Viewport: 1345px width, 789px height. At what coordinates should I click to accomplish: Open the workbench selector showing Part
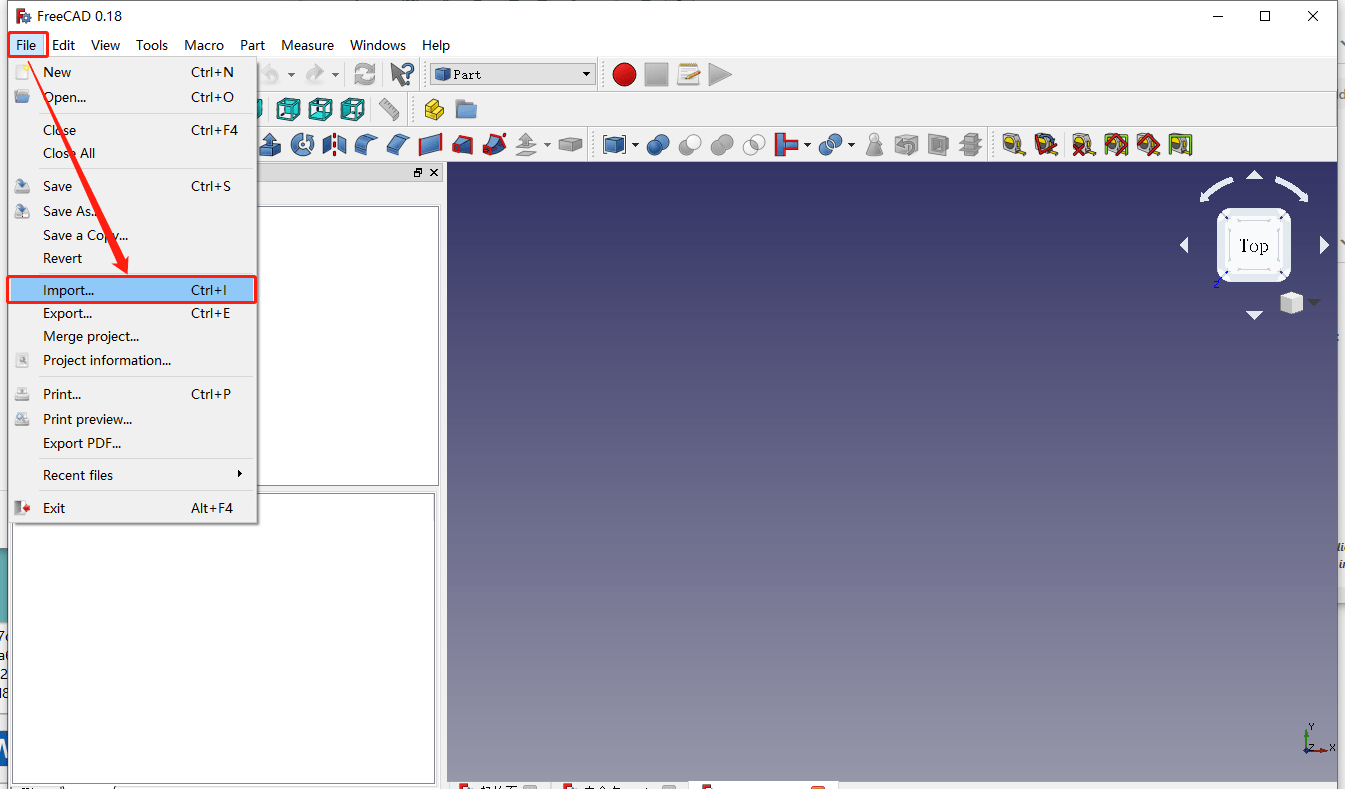tap(512, 74)
